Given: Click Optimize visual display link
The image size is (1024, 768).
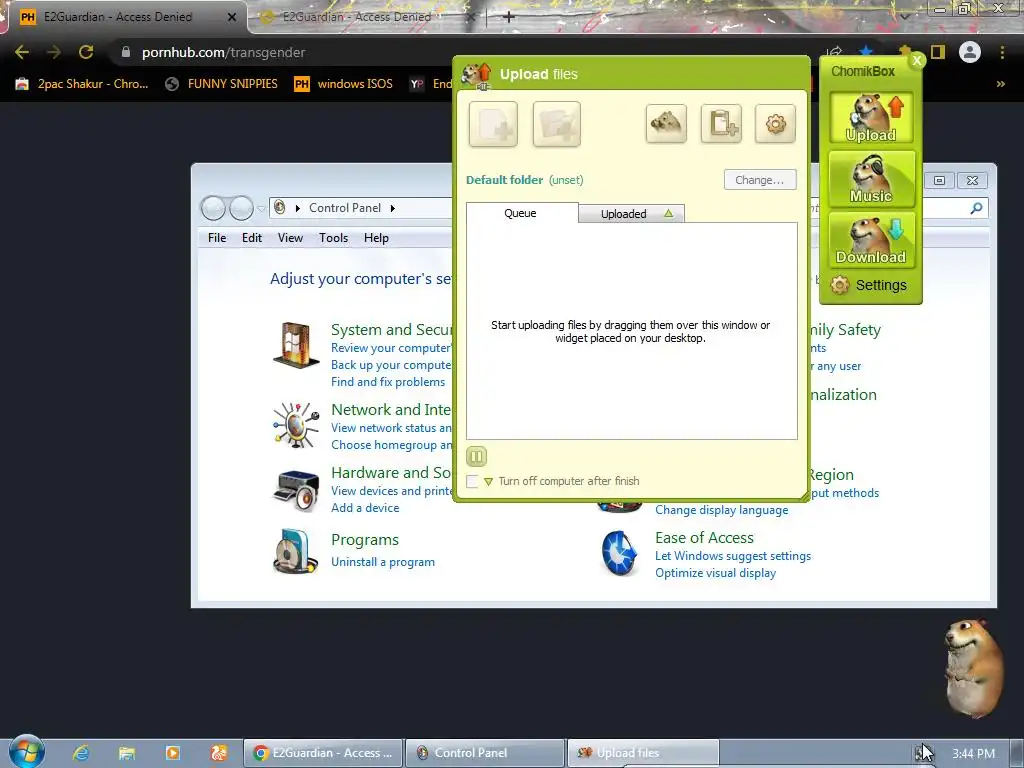Looking at the screenshot, I should pyautogui.click(x=715, y=573).
